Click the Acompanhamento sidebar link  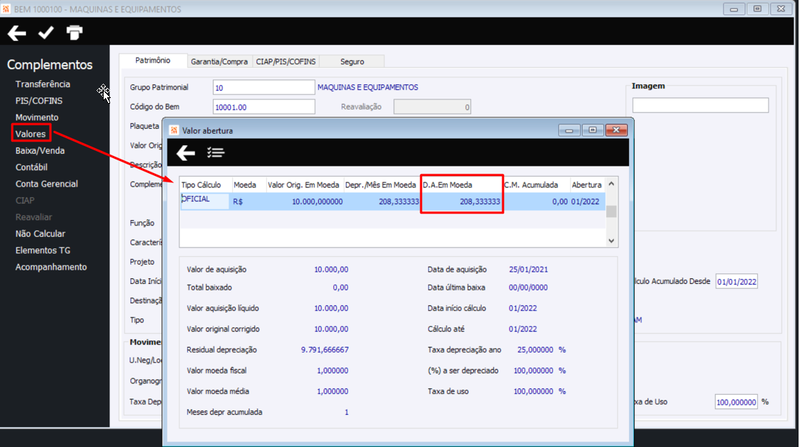click(51, 267)
